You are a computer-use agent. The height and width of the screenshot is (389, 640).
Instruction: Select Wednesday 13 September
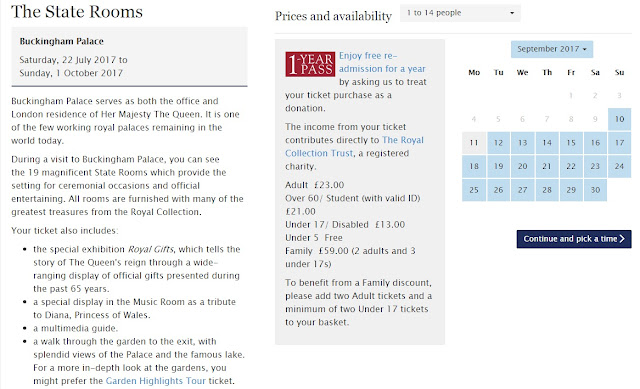pyautogui.click(x=522, y=143)
